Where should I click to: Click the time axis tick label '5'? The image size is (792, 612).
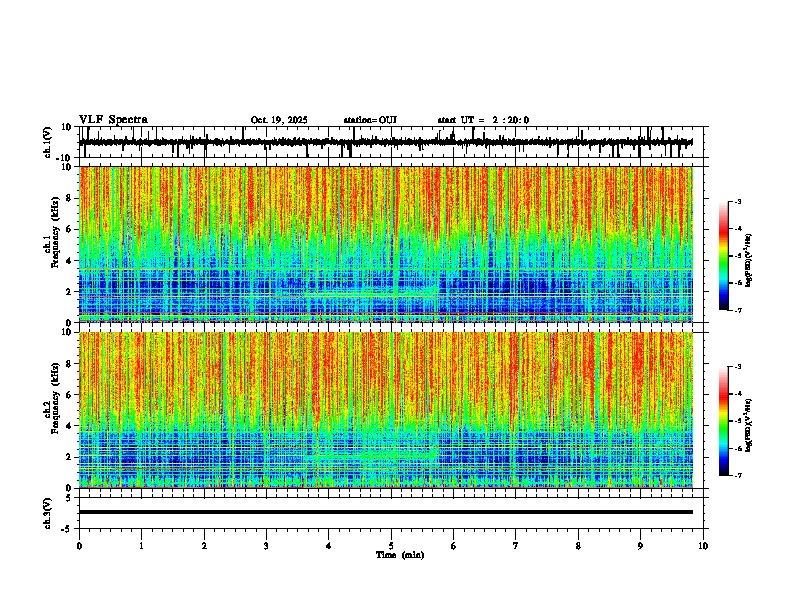[391, 546]
